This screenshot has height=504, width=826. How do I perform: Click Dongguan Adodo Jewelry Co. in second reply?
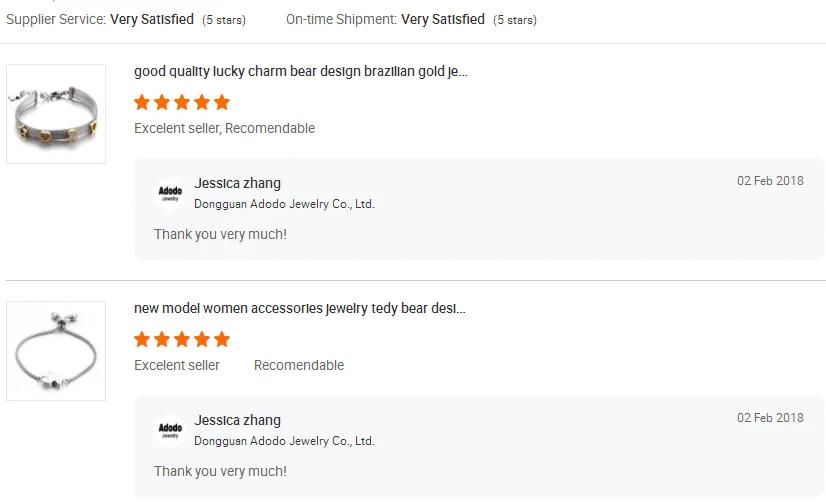pos(284,441)
